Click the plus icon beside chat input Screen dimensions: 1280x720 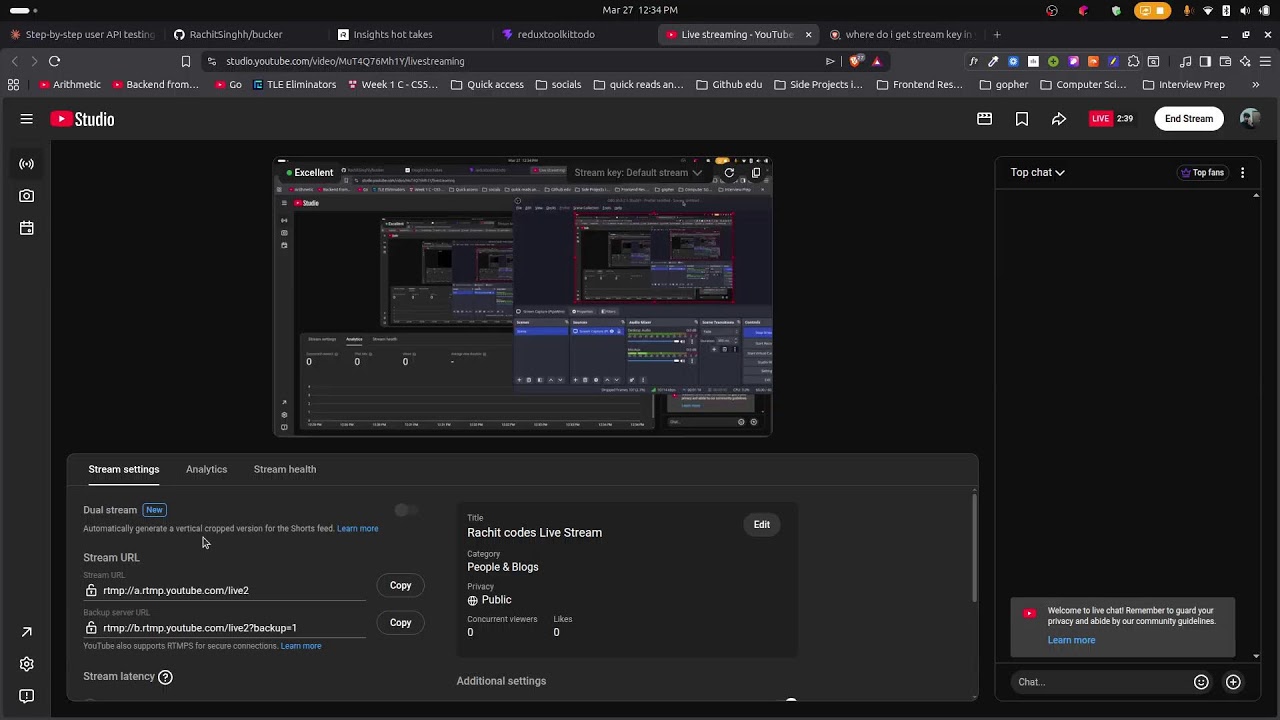1233,682
